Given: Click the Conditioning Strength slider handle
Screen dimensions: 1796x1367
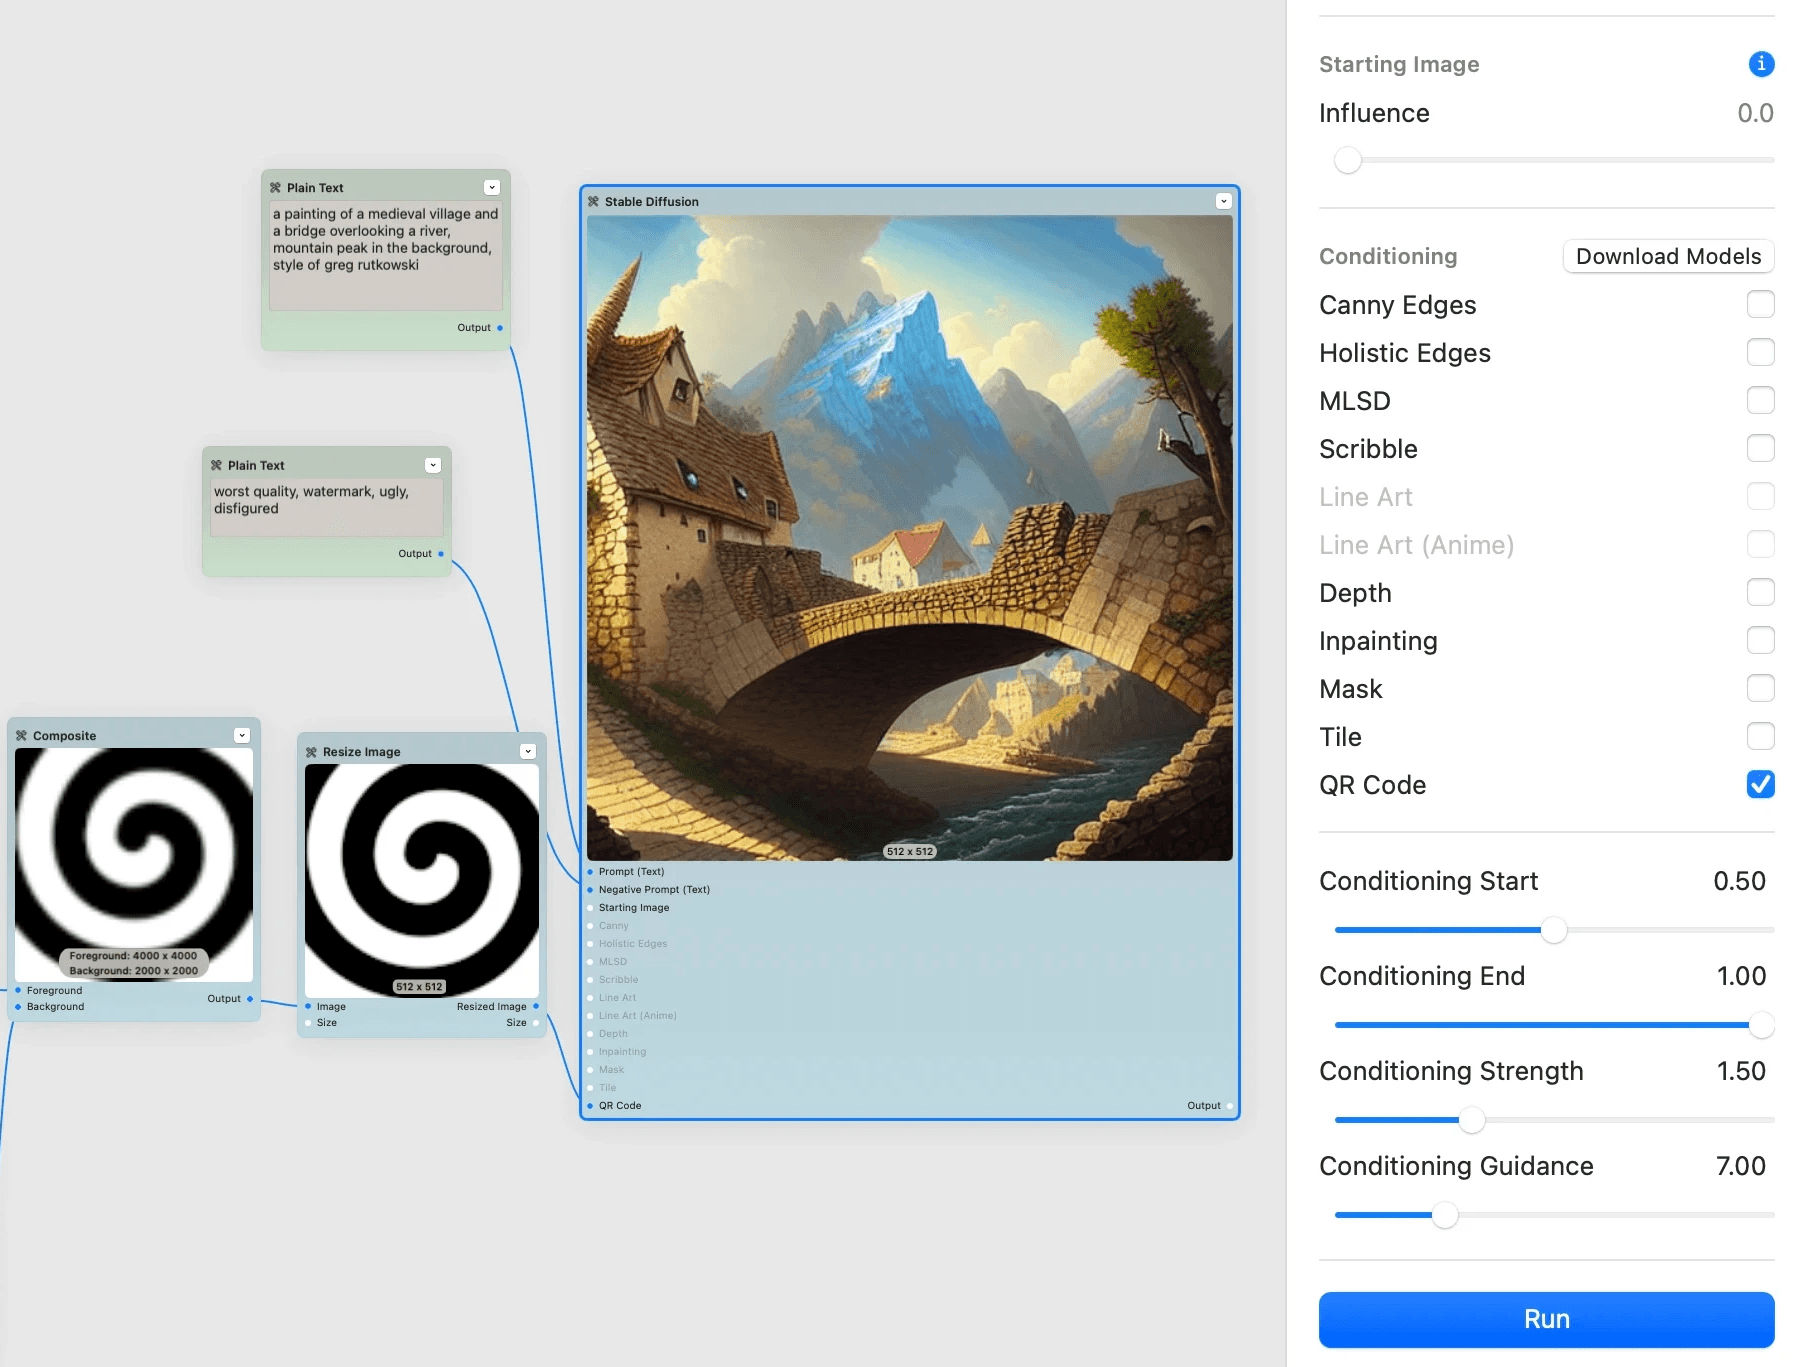Looking at the screenshot, I should pyautogui.click(x=1472, y=1120).
